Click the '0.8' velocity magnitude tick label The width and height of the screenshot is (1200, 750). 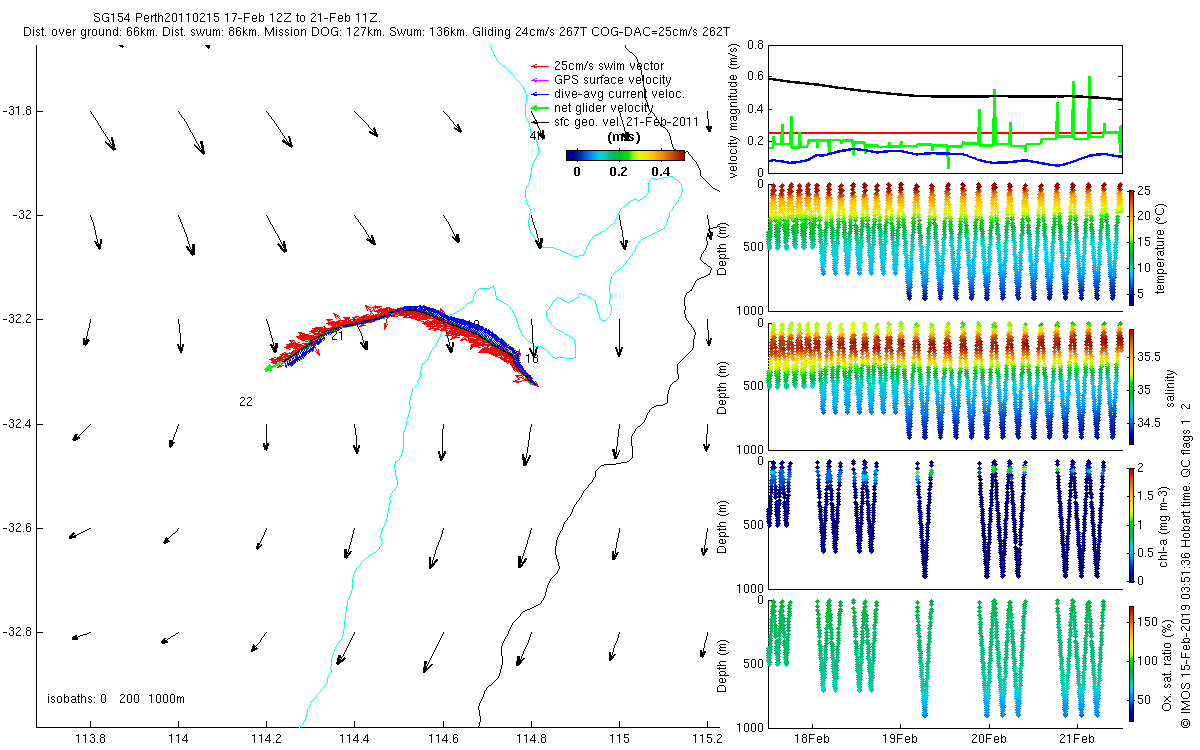point(754,46)
